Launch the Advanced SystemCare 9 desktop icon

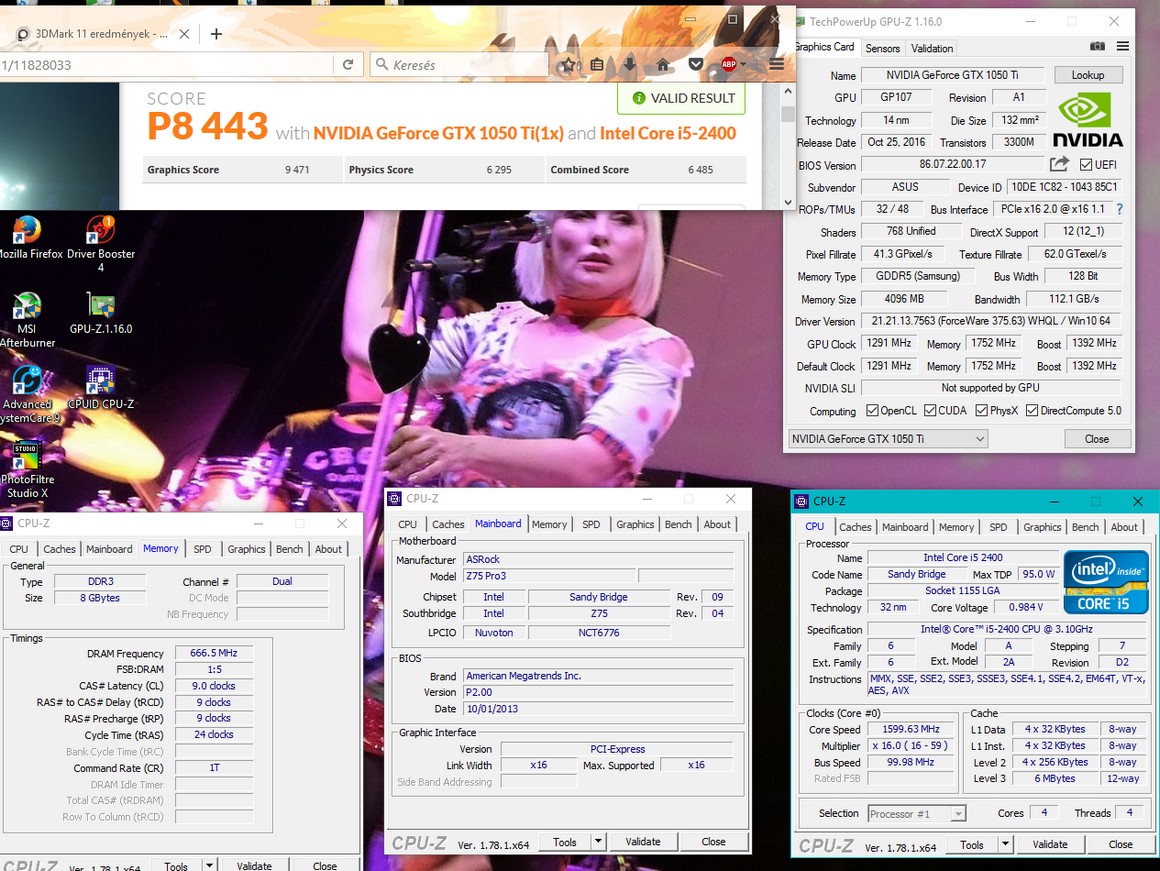[27, 395]
